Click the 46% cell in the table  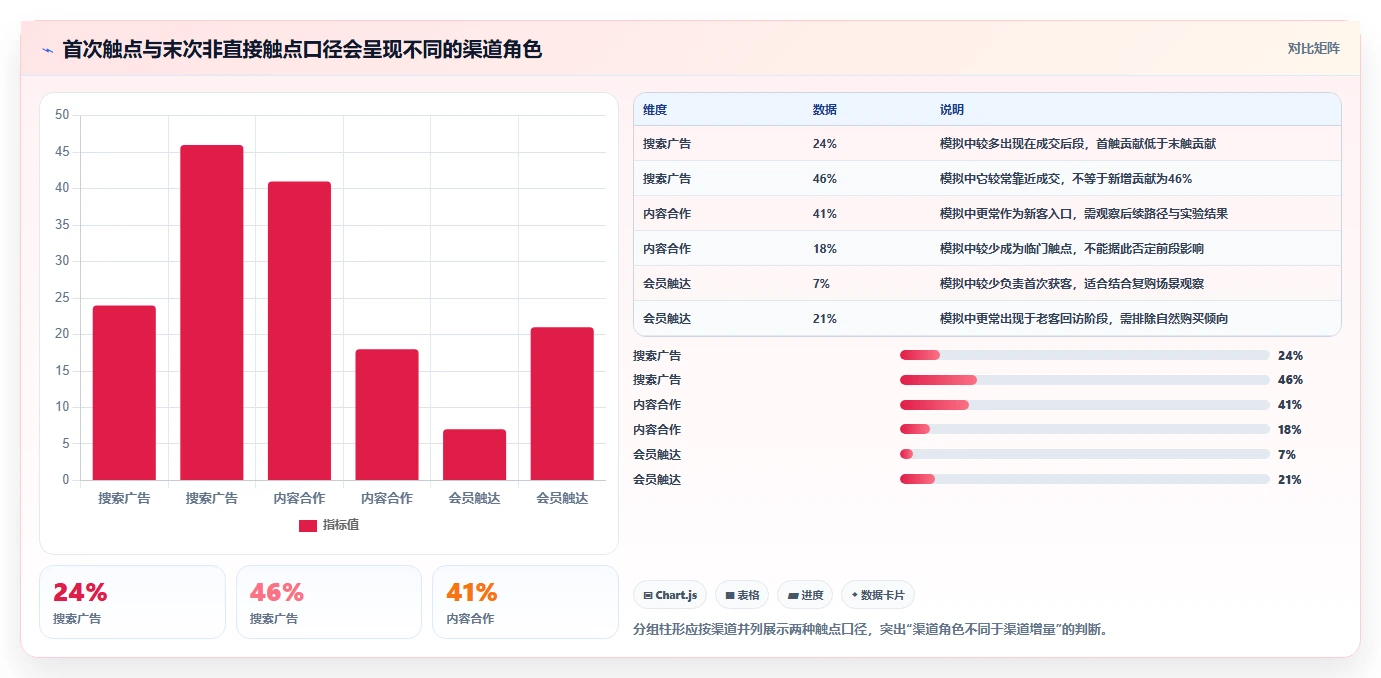point(825,179)
